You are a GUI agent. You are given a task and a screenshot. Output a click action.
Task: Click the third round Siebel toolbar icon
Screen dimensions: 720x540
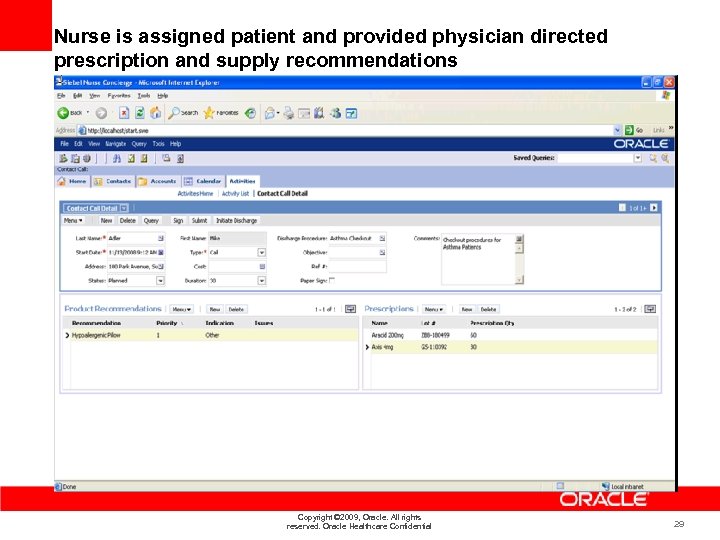pos(86,158)
